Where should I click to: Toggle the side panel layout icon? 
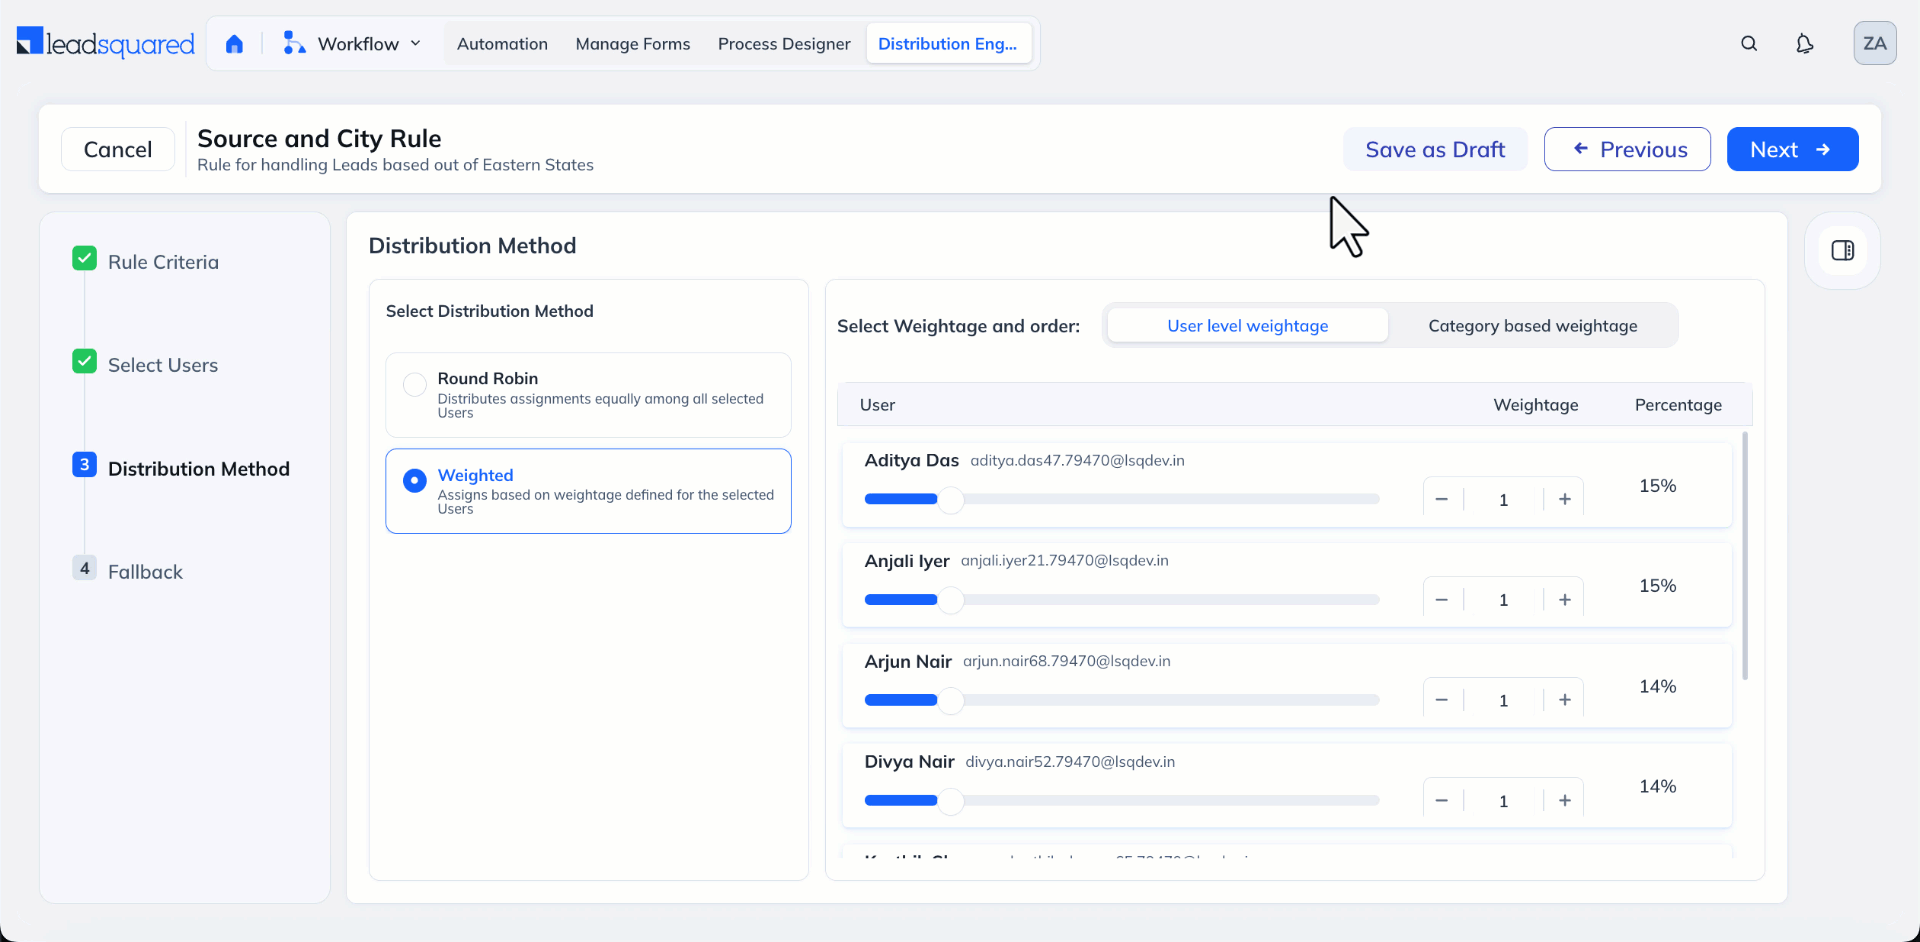point(1843,250)
